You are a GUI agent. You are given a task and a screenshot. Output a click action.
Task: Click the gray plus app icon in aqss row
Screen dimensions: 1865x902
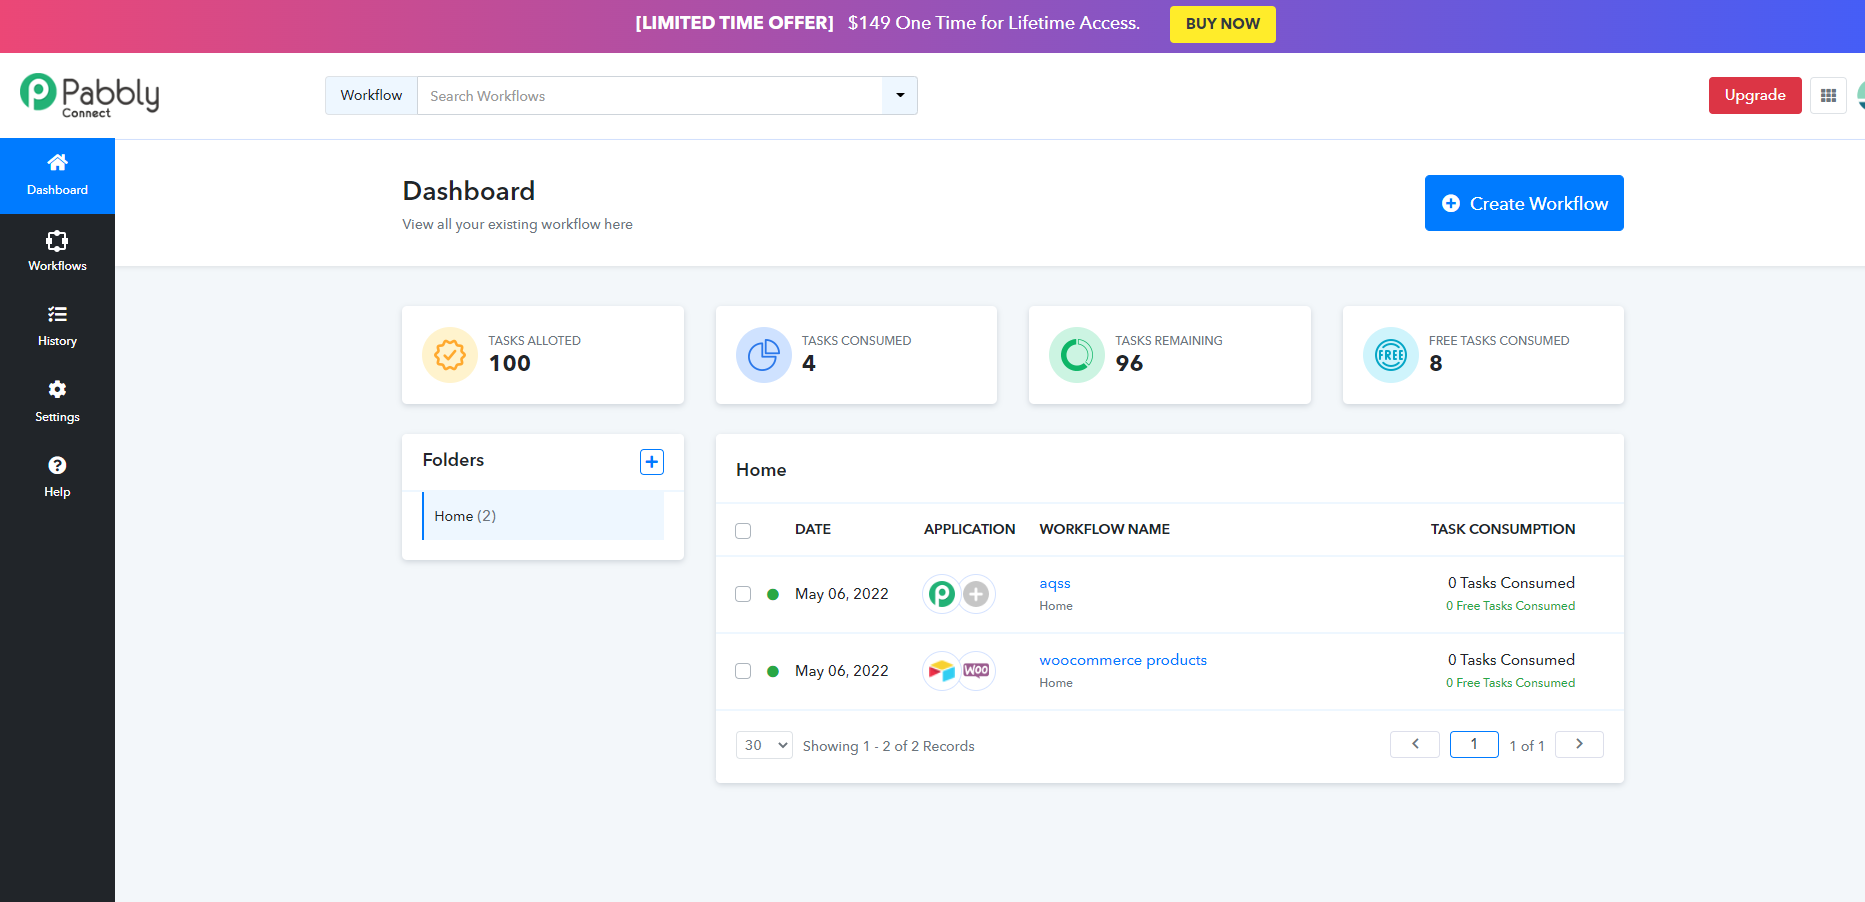pos(977,594)
